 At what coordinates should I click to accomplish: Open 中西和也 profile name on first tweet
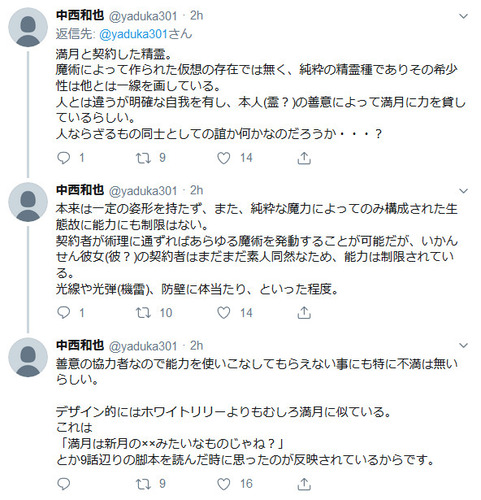click(x=80, y=15)
